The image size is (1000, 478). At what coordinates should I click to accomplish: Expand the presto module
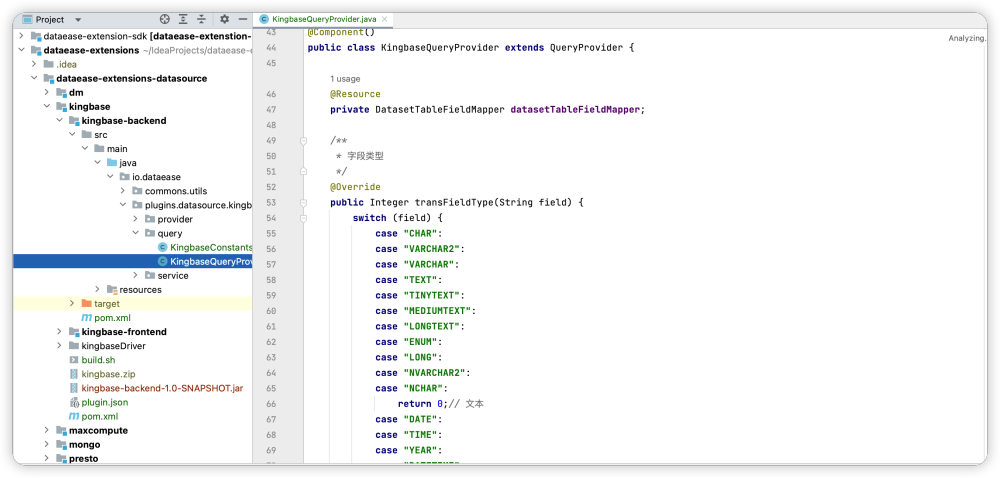tap(47, 458)
